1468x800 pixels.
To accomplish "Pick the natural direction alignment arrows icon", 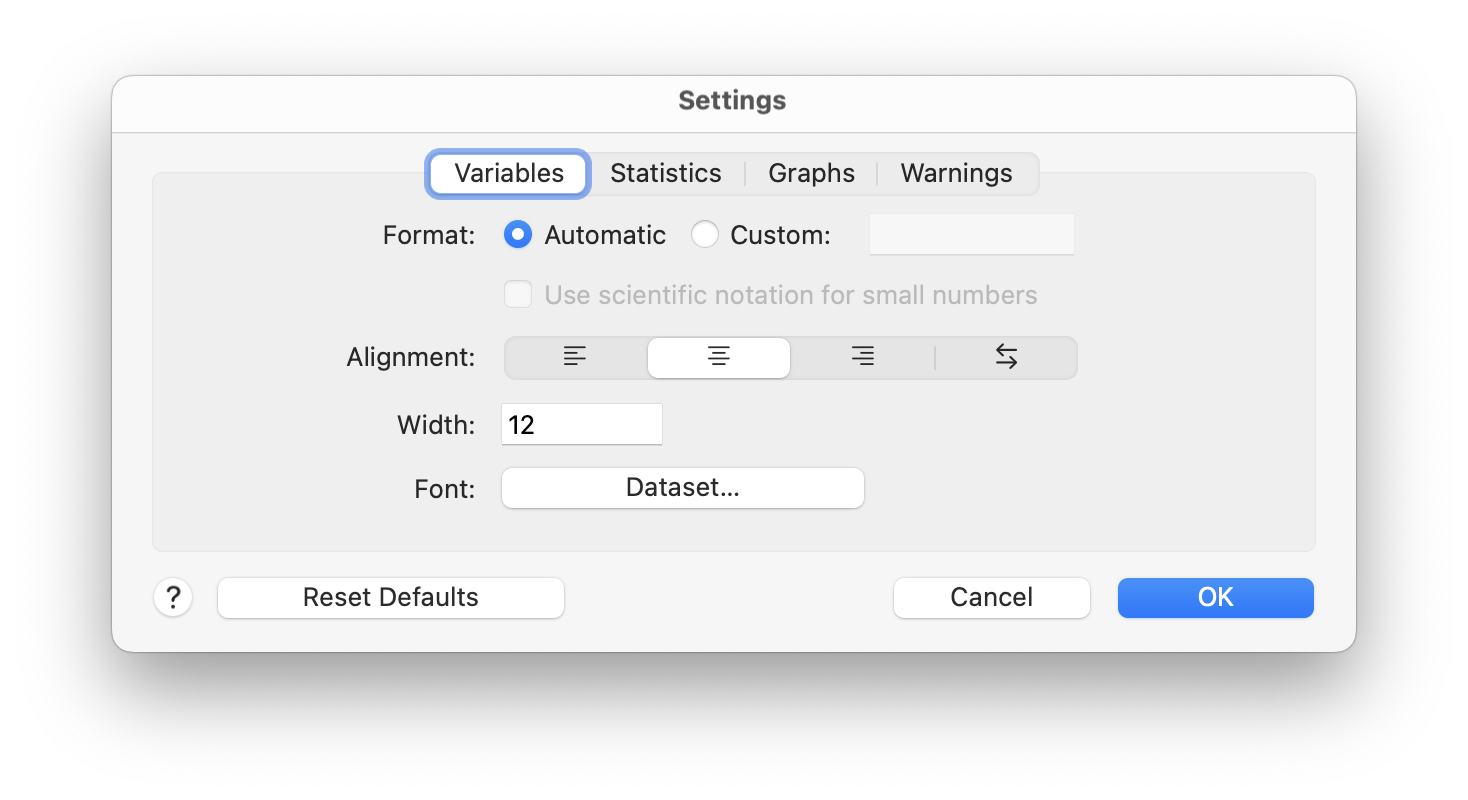I will click(x=1006, y=357).
